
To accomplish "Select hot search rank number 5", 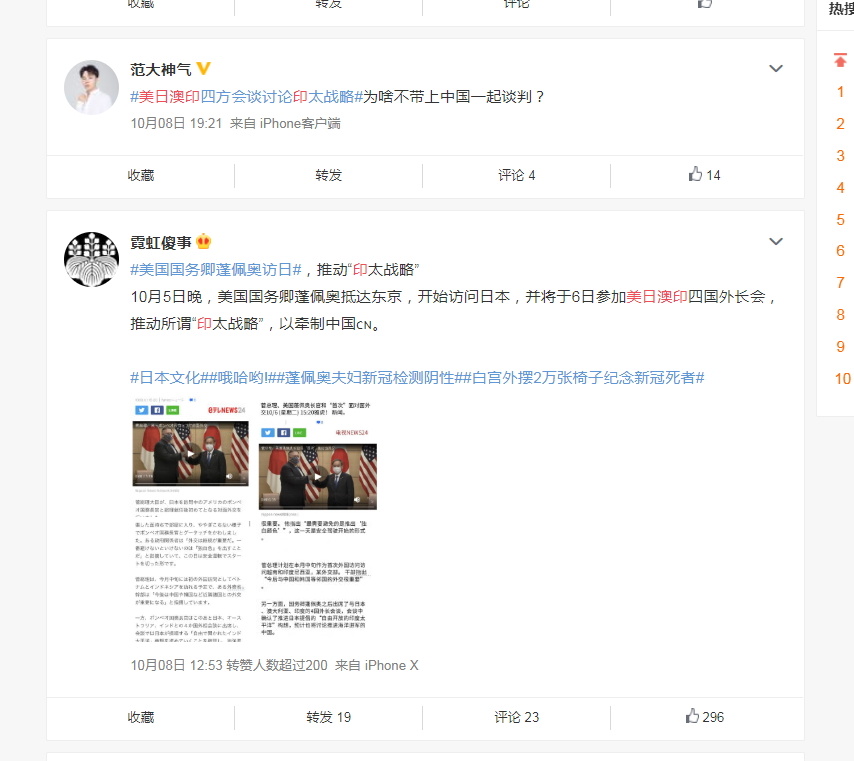I will (x=840, y=220).
